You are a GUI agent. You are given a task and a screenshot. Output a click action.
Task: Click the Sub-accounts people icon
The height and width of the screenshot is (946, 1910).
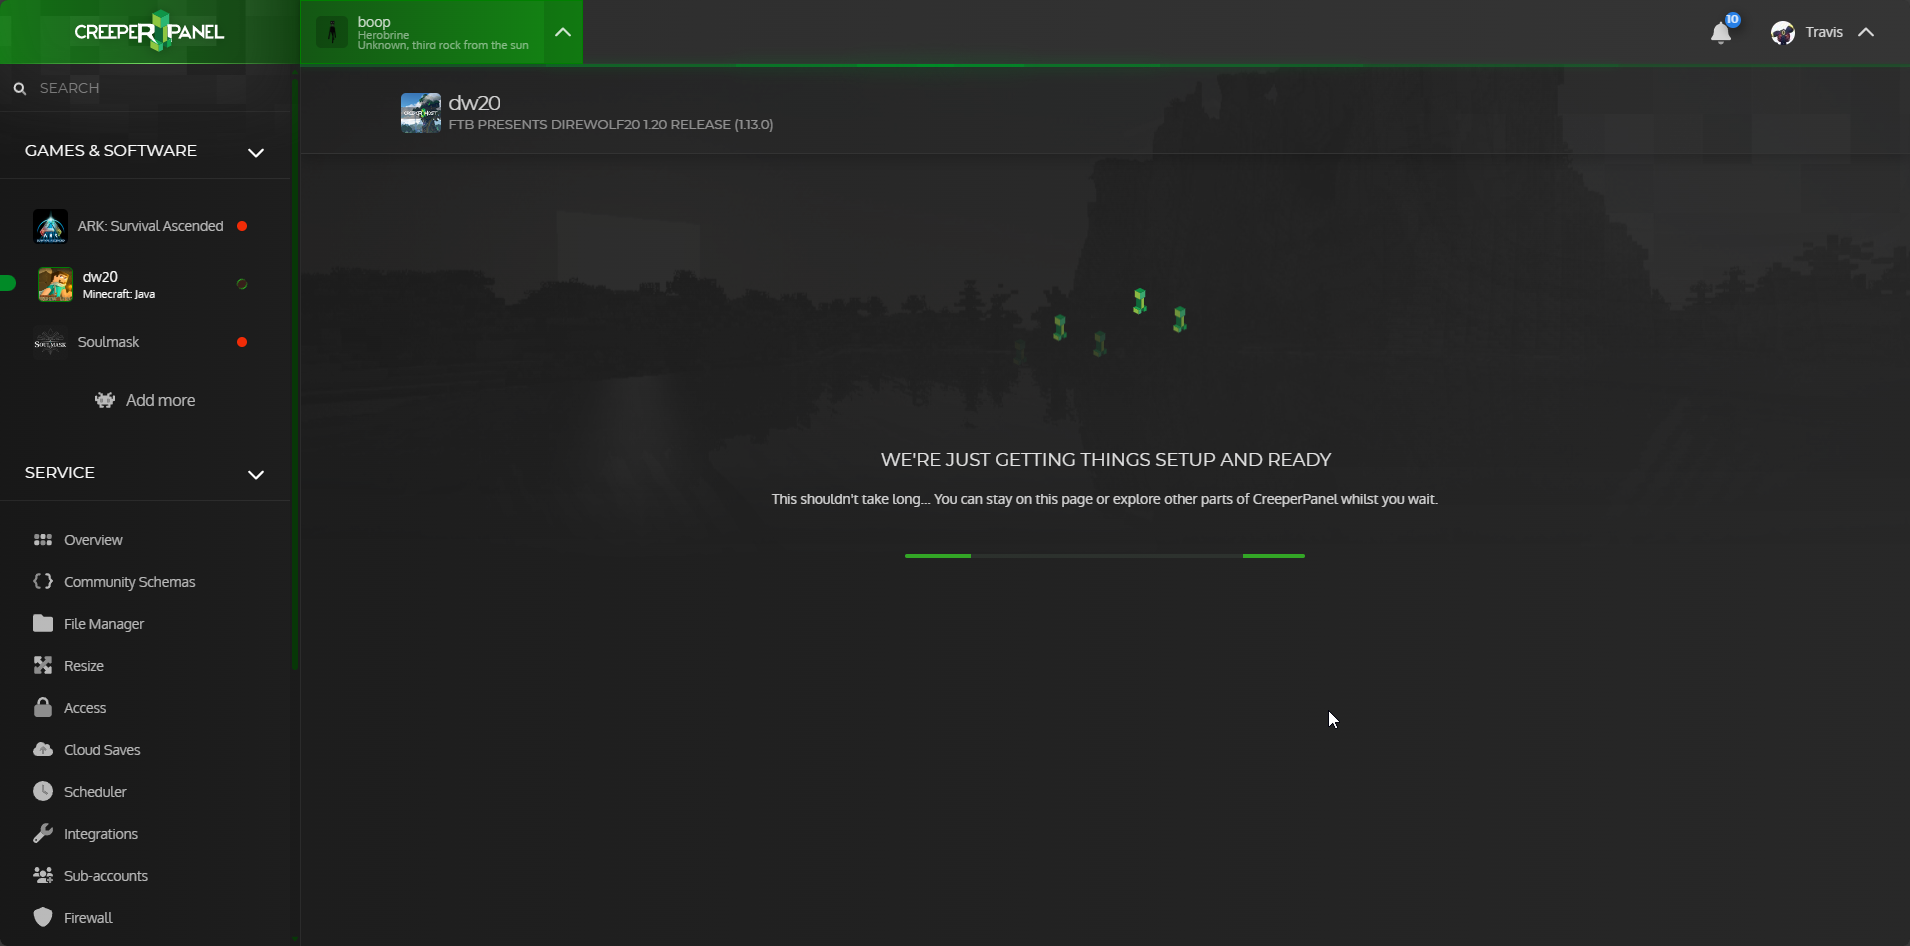point(43,875)
